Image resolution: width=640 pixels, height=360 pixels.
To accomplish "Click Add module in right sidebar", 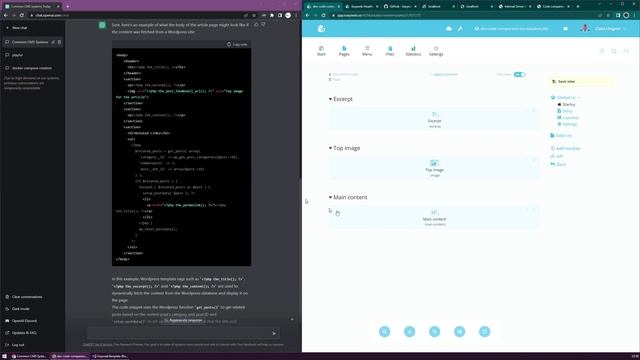I will (x=565, y=149).
